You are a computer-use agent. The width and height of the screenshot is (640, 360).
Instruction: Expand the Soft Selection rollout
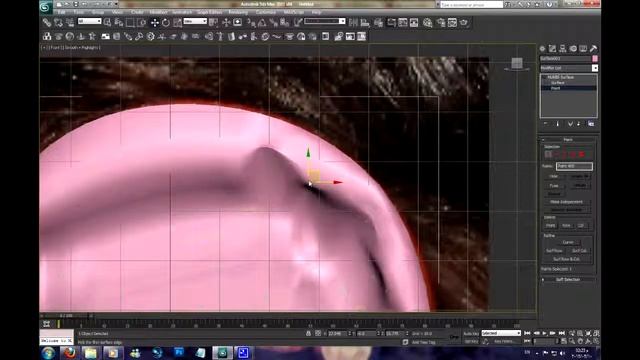click(x=568, y=280)
